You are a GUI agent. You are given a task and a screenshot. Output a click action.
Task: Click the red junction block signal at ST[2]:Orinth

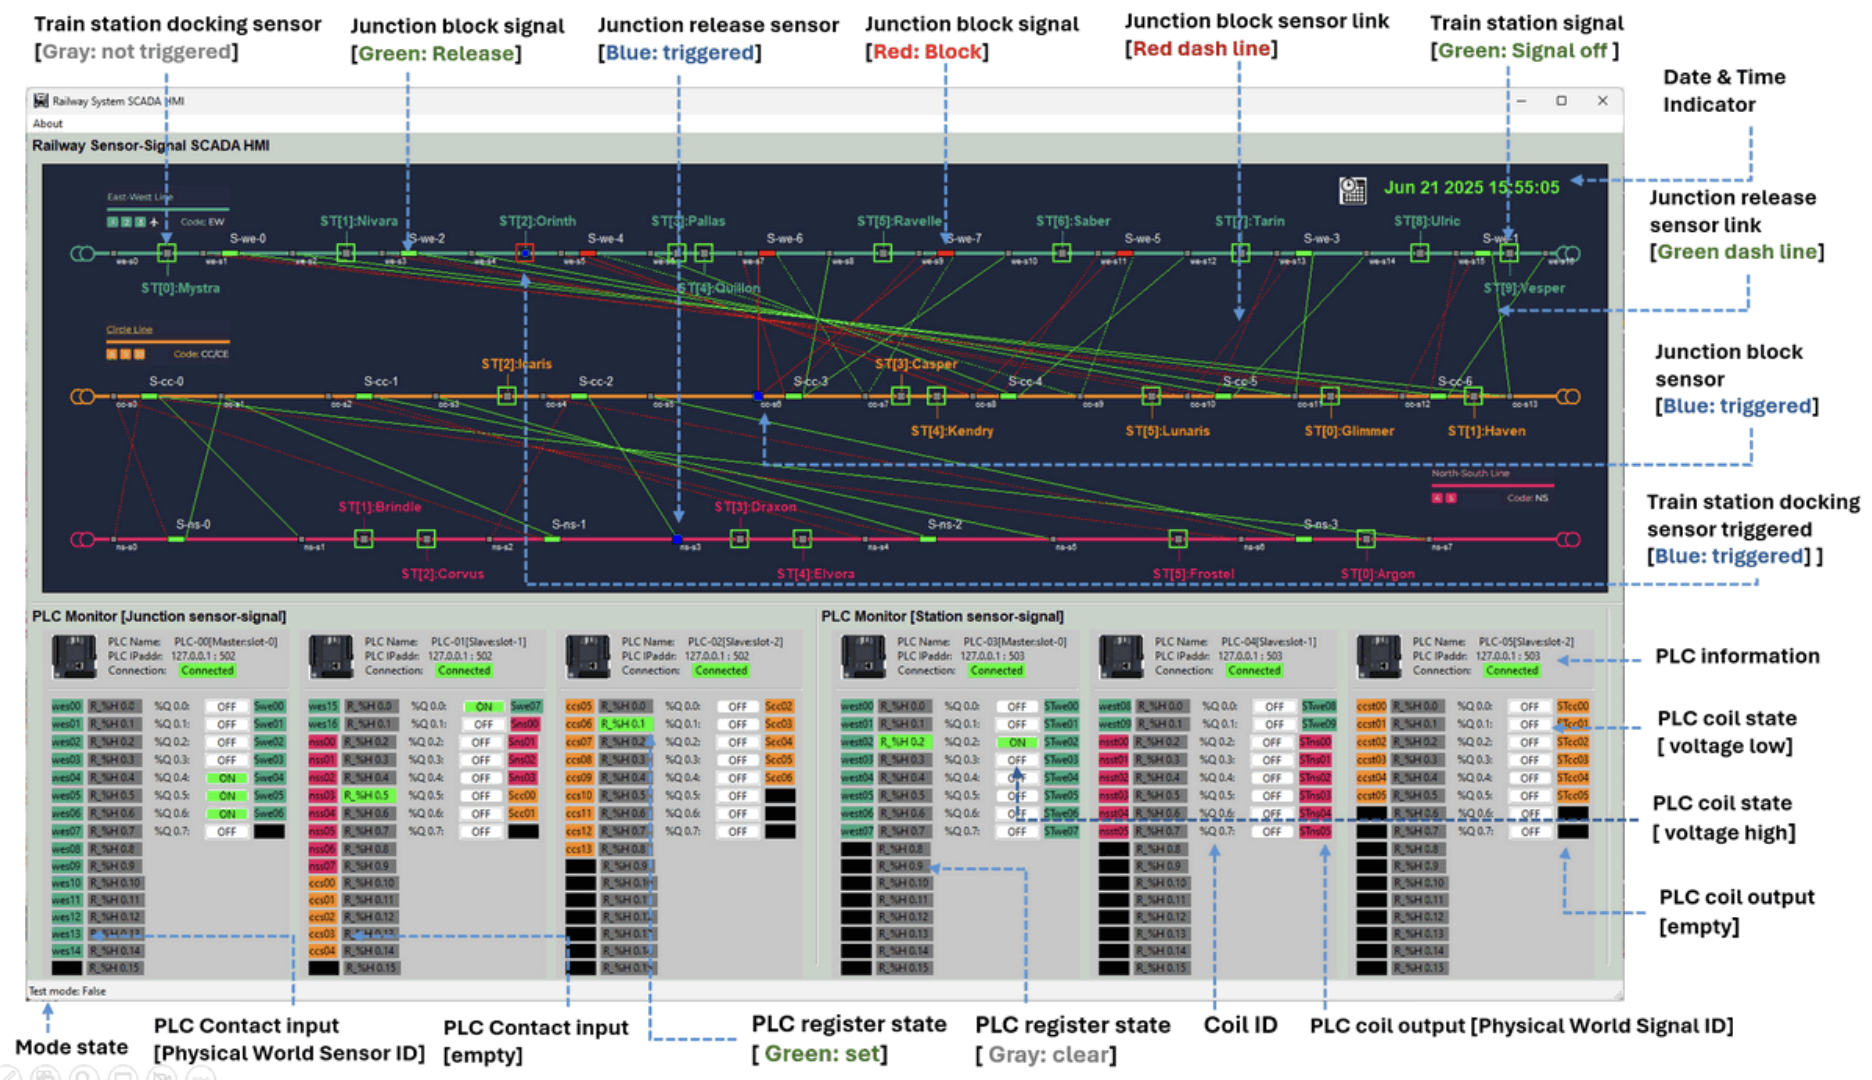click(525, 253)
